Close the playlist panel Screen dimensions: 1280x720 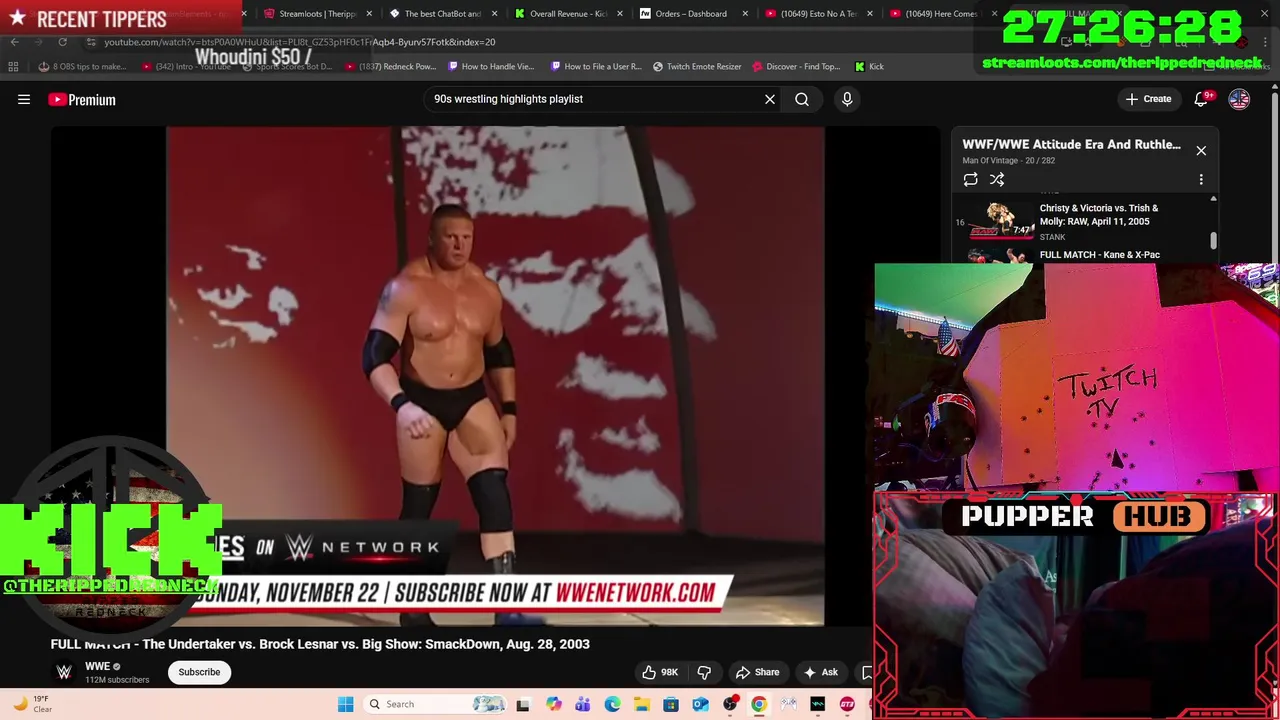point(1201,151)
